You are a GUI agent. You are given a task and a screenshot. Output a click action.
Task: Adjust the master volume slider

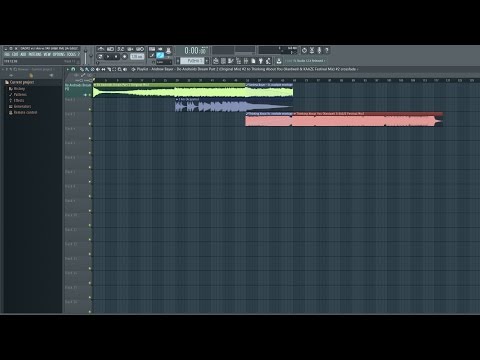[x=86, y=57]
